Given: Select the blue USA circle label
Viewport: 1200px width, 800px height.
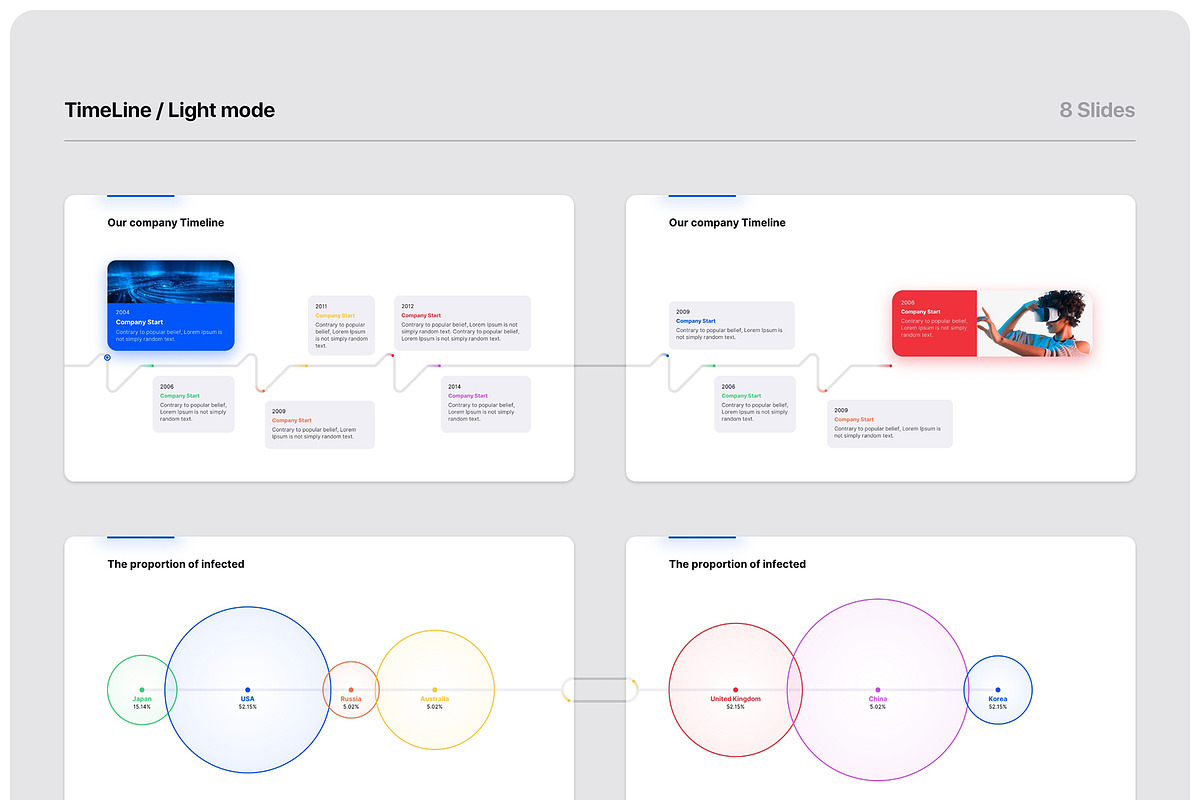Looking at the screenshot, I should [247, 699].
